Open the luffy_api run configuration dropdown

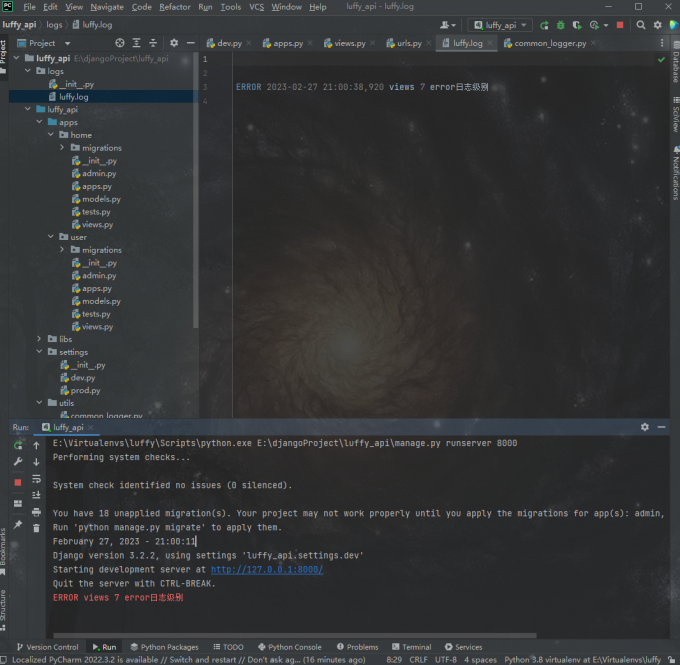point(500,24)
